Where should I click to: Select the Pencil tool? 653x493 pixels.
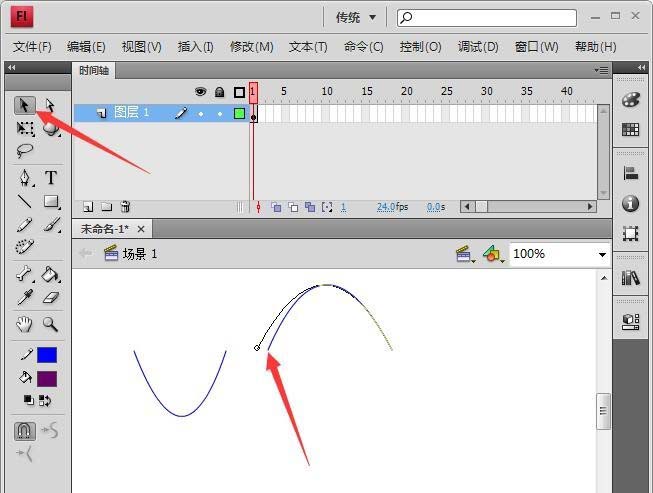pyautogui.click(x=25, y=224)
